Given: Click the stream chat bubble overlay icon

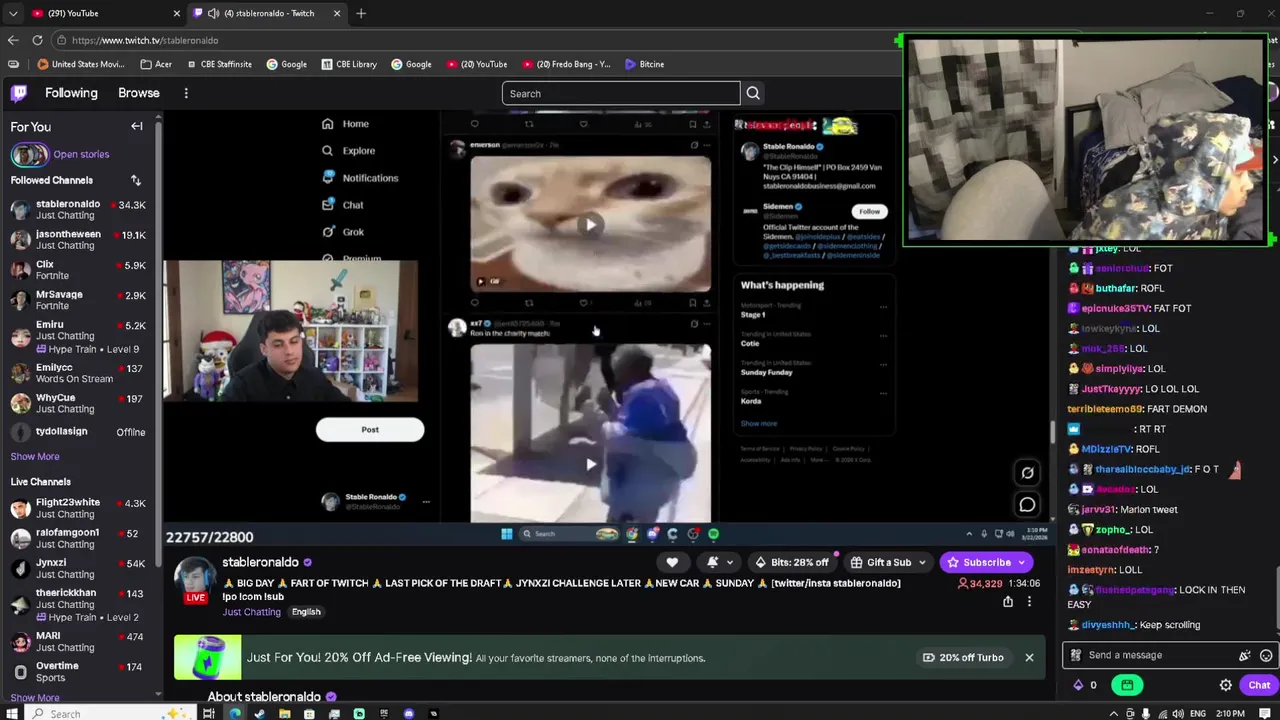Looking at the screenshot, I should point(1027,504).
